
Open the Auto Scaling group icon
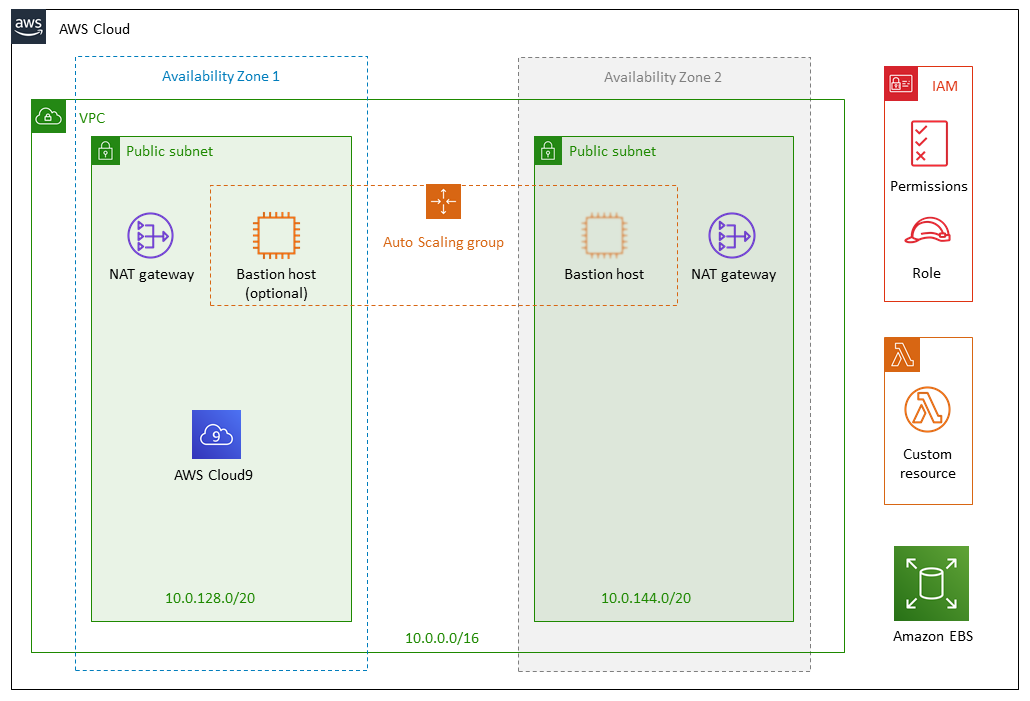pyautogui.click(x=443, y=201)
